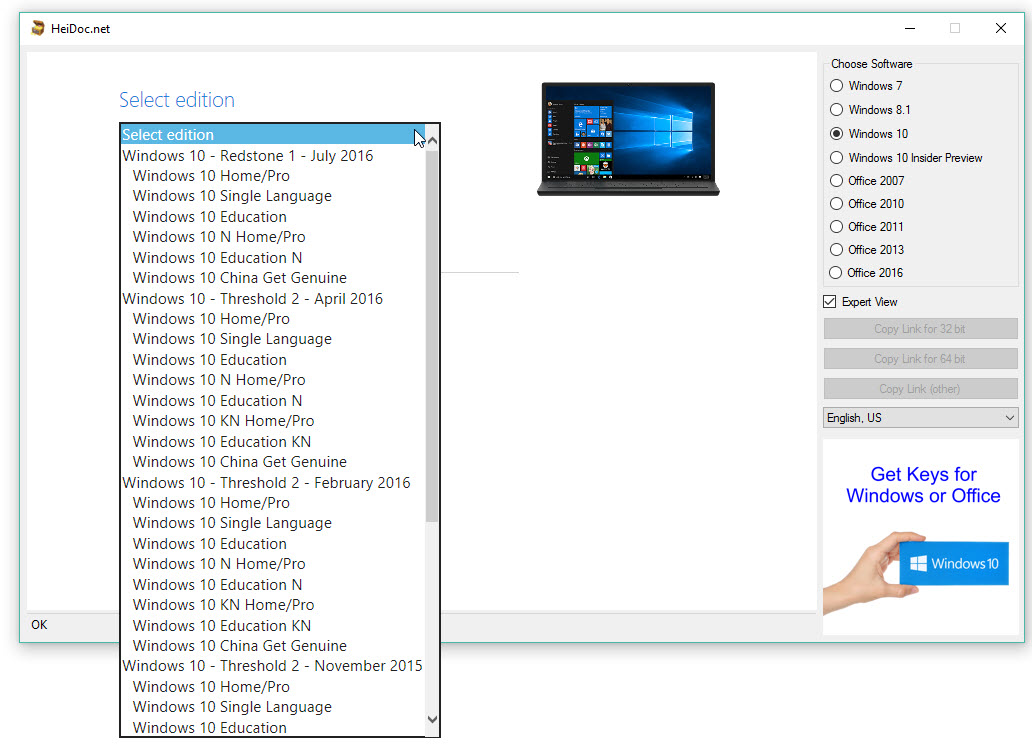Close the HeiDoc.net window
1032x744 pixels.
pyautogui.click(x=1000, y=28)
